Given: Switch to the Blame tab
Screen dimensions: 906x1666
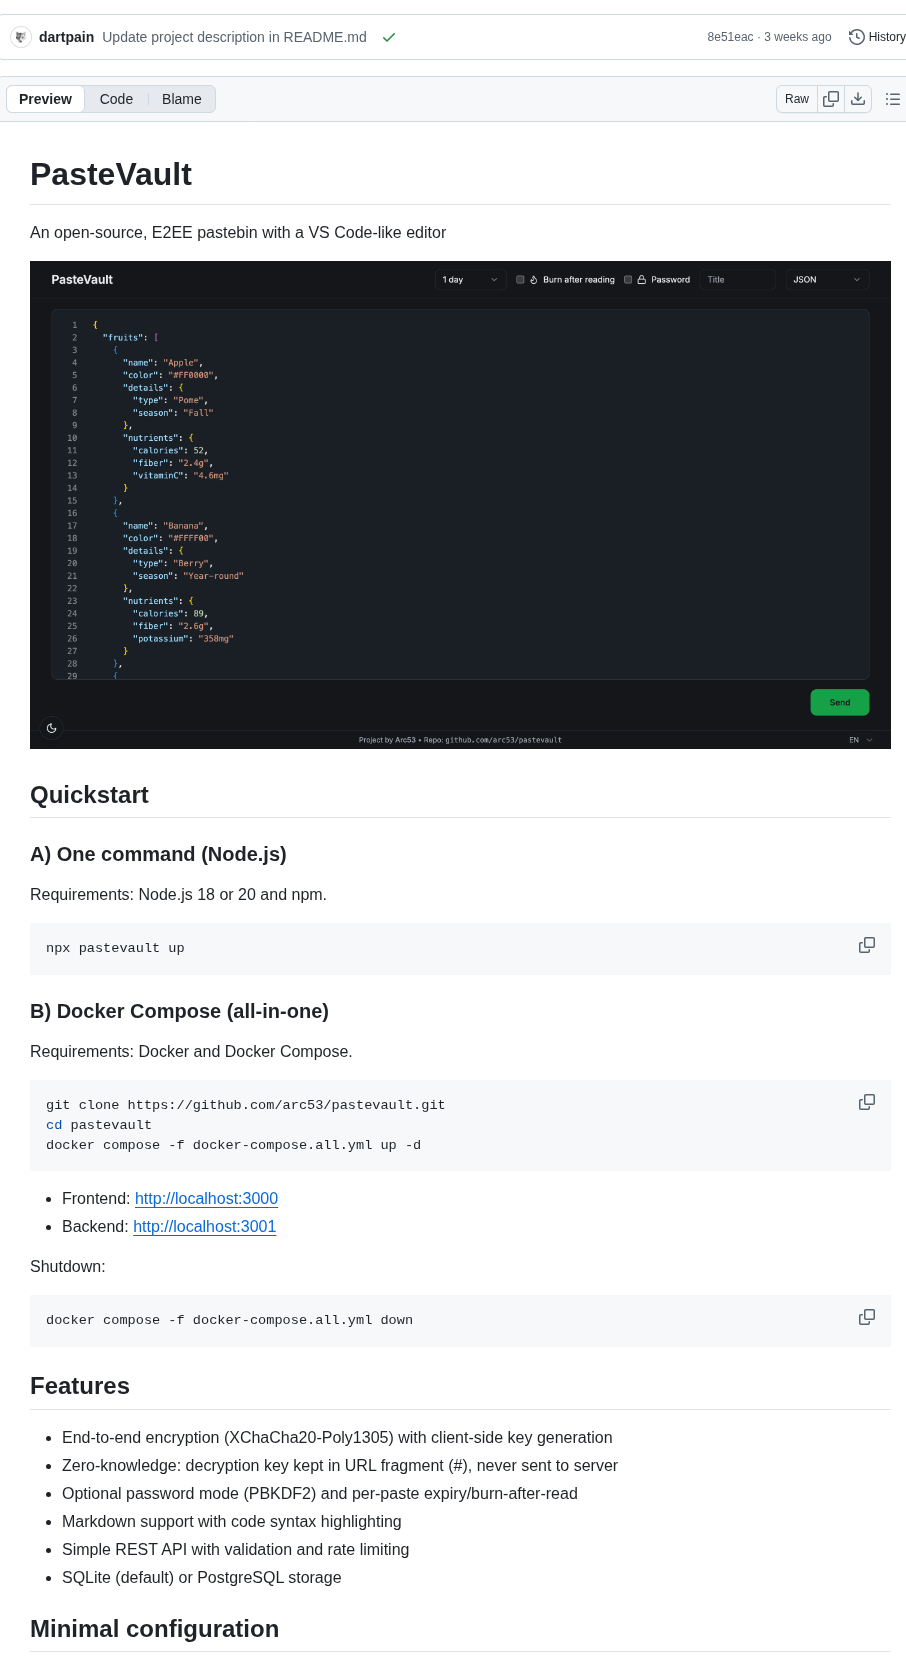Looking at the screenshot, I should (x=181, y=99).
